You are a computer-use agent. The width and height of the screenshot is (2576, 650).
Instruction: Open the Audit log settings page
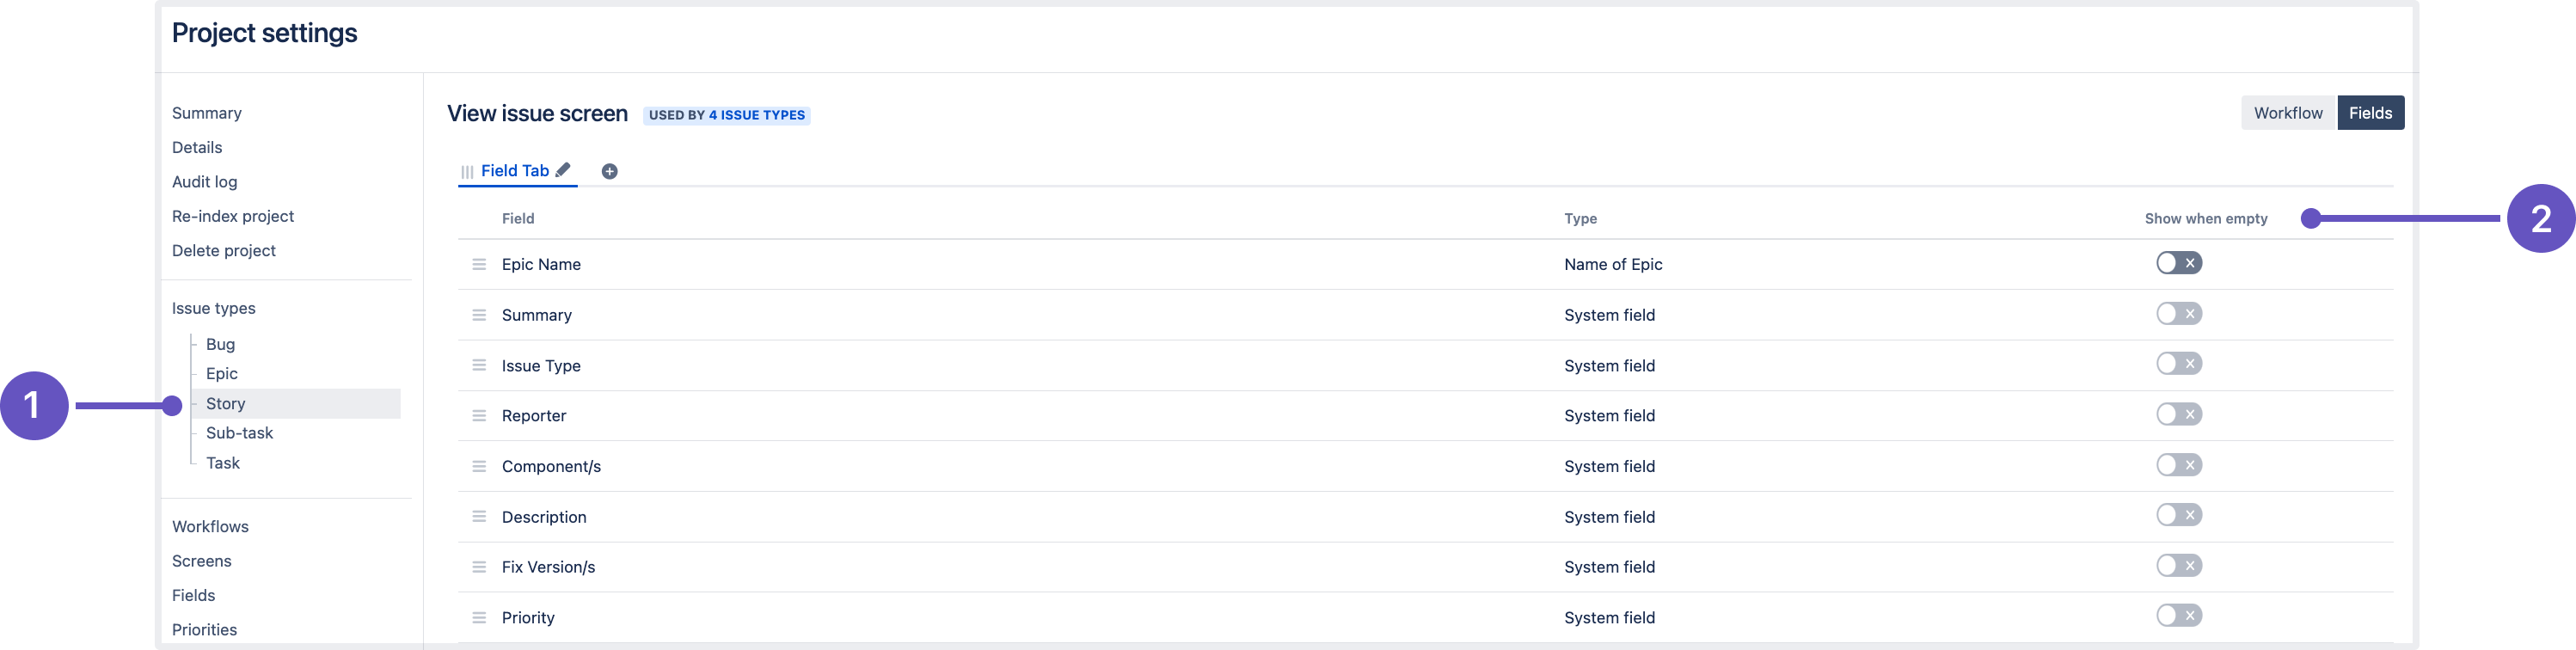[x=204, y=182]
